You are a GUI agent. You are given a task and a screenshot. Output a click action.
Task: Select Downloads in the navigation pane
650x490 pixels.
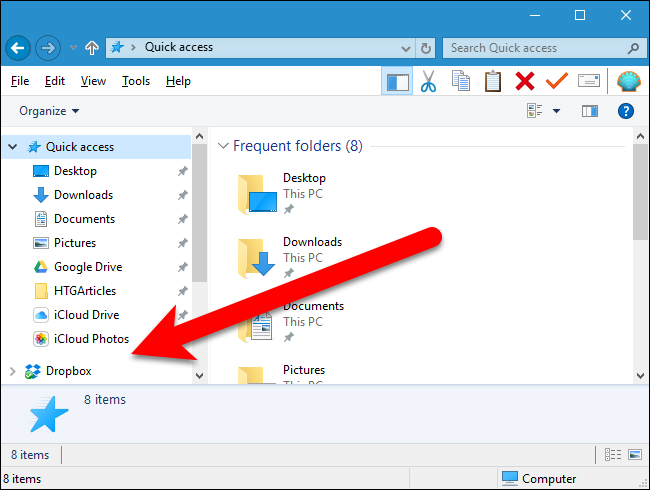point(84,195)
